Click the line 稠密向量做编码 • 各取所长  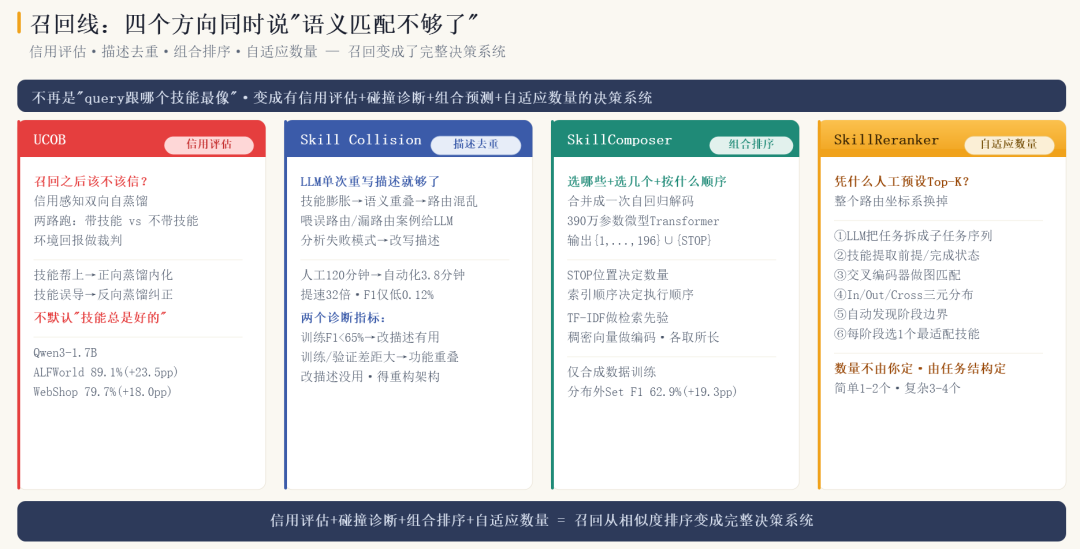coord(643,338)
